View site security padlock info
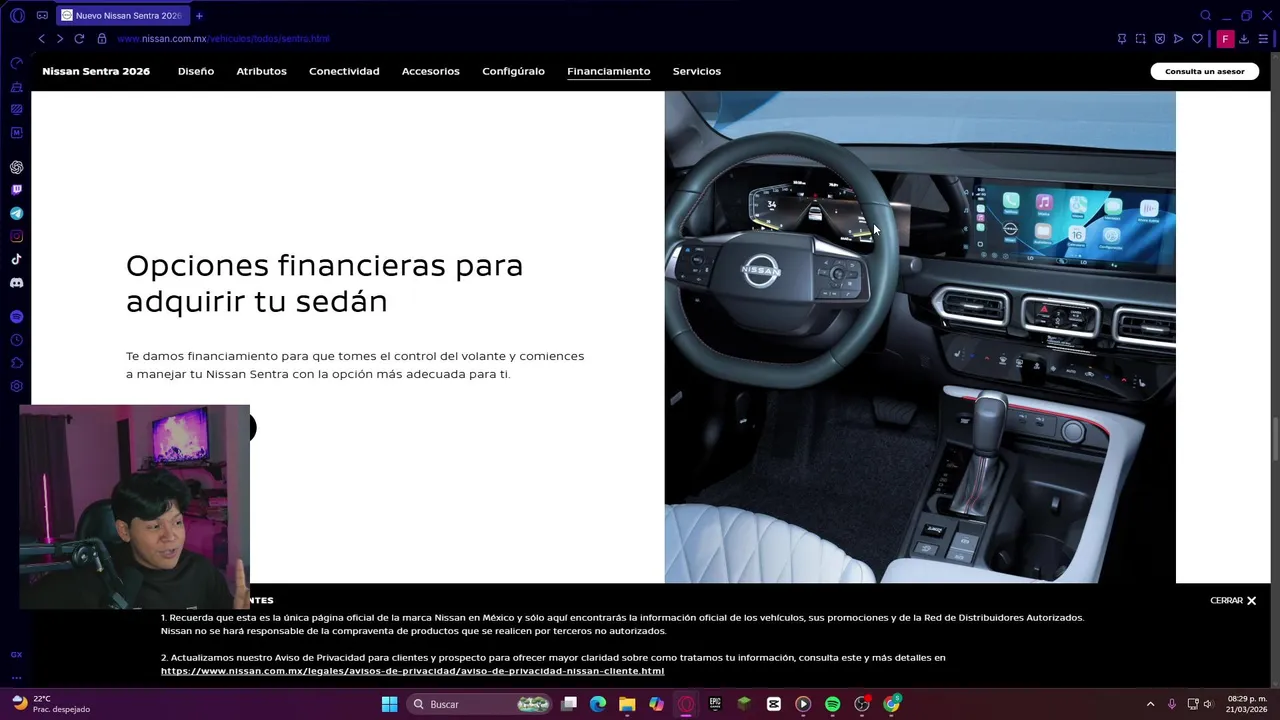The height and width of the screenshot is (720, 1280). pos(101,39)
